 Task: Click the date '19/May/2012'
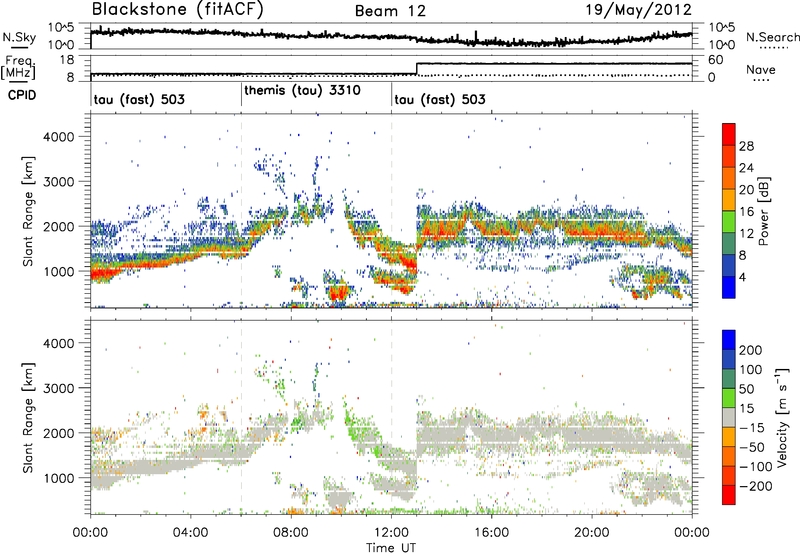[x=639, y=10]
